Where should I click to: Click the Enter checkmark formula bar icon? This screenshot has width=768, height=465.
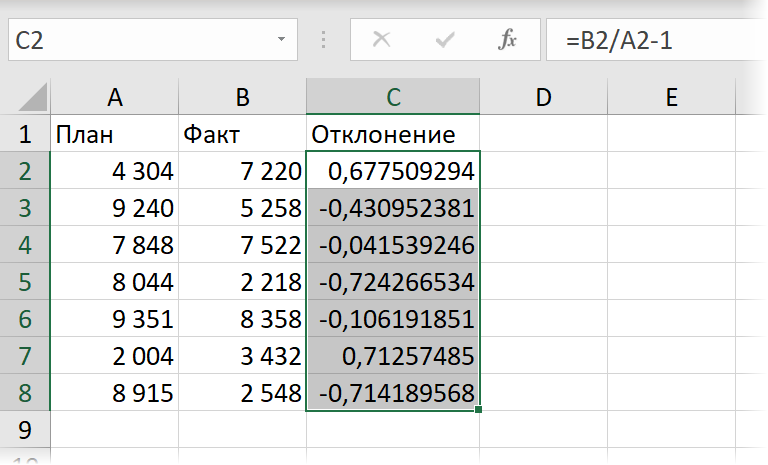click(445, 41)
